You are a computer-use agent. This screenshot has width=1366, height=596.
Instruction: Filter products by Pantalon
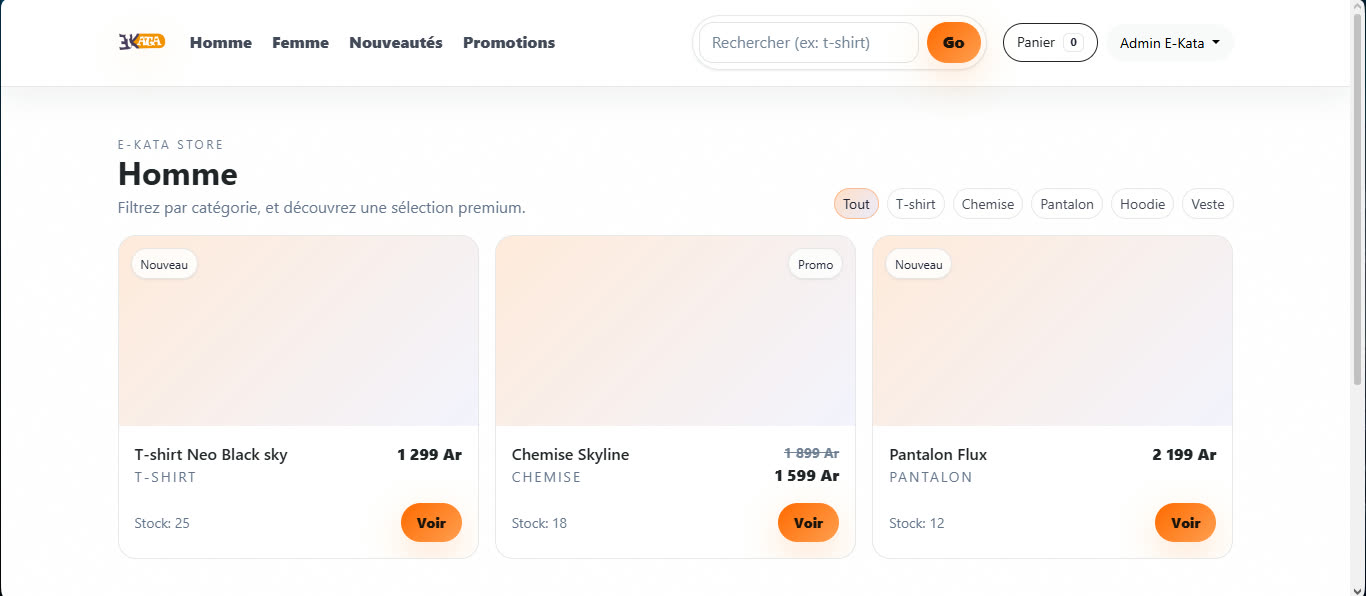coord(1067,204)
